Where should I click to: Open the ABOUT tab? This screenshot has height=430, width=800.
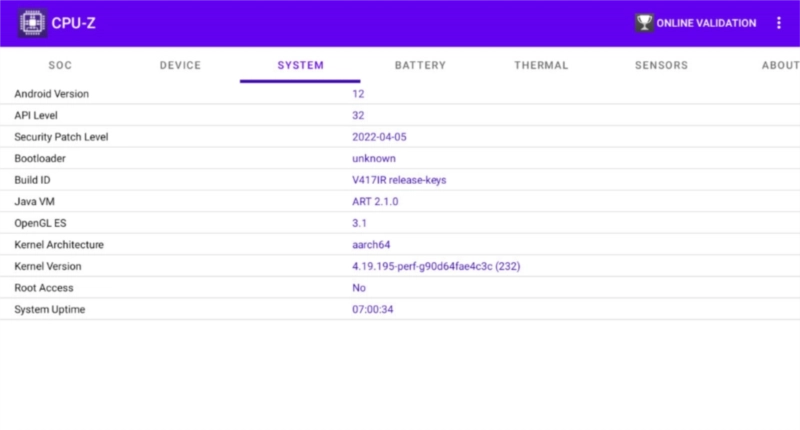point(778,66)
